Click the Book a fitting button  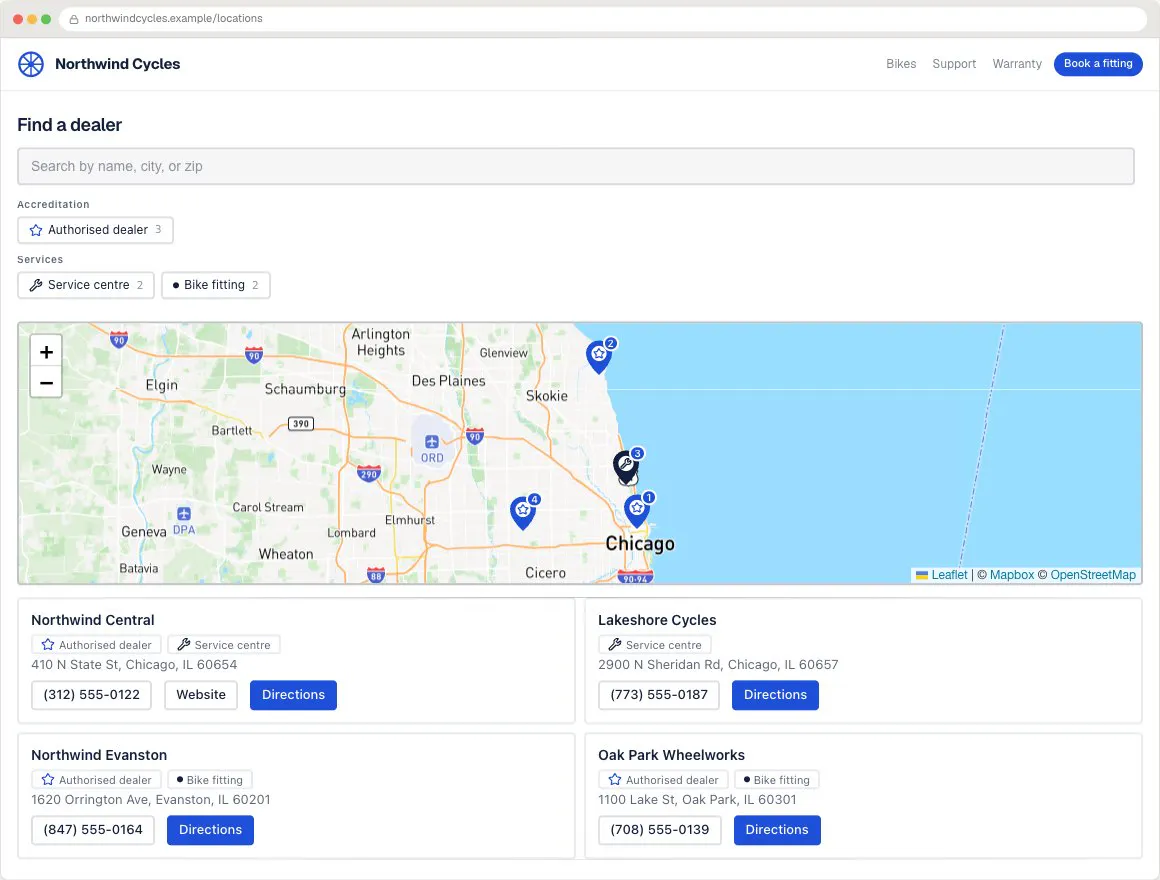click(1098, 64)
